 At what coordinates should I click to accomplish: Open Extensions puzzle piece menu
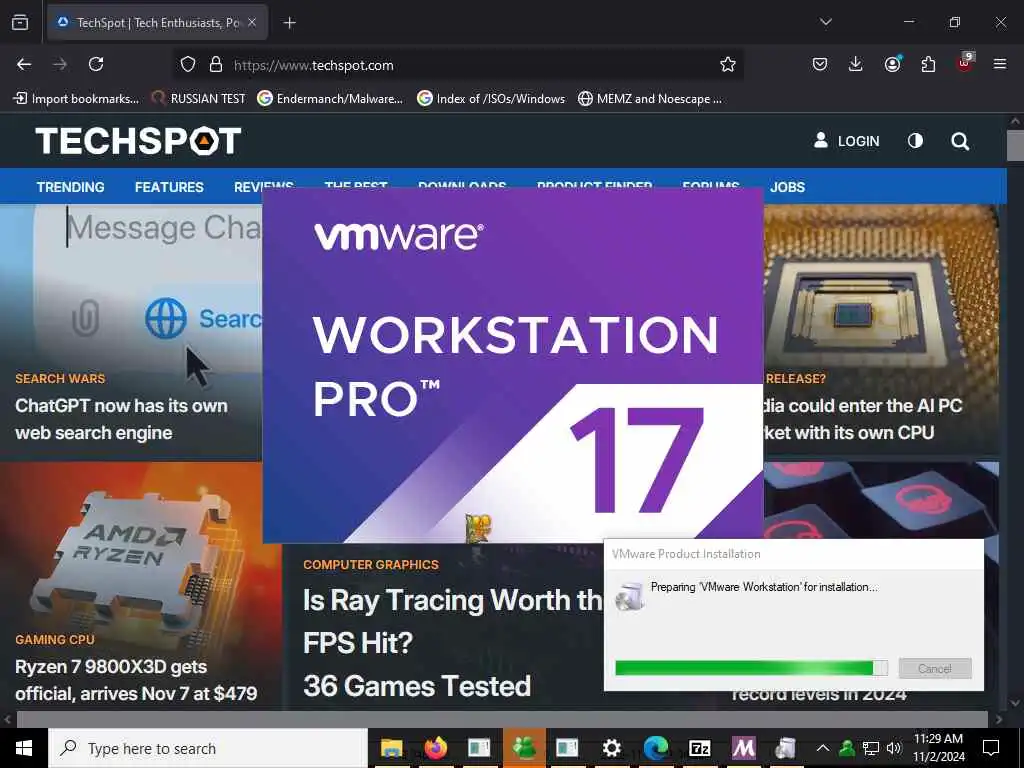tap(928, 65)
